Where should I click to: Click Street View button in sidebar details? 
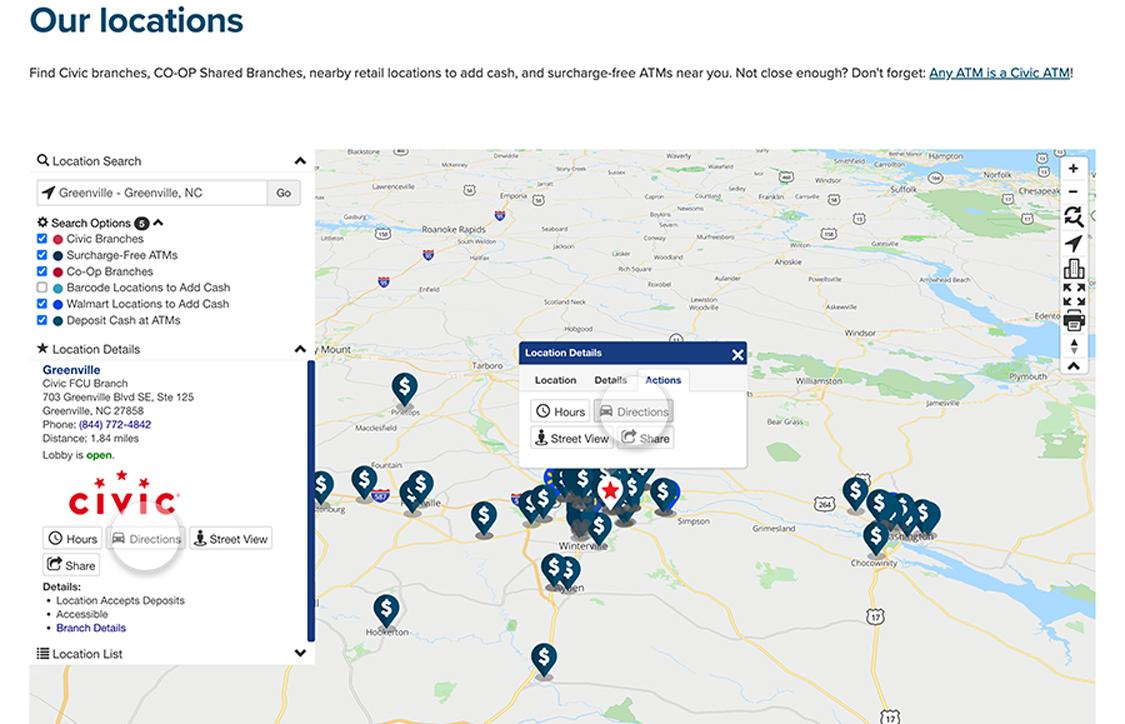(230, 538)
